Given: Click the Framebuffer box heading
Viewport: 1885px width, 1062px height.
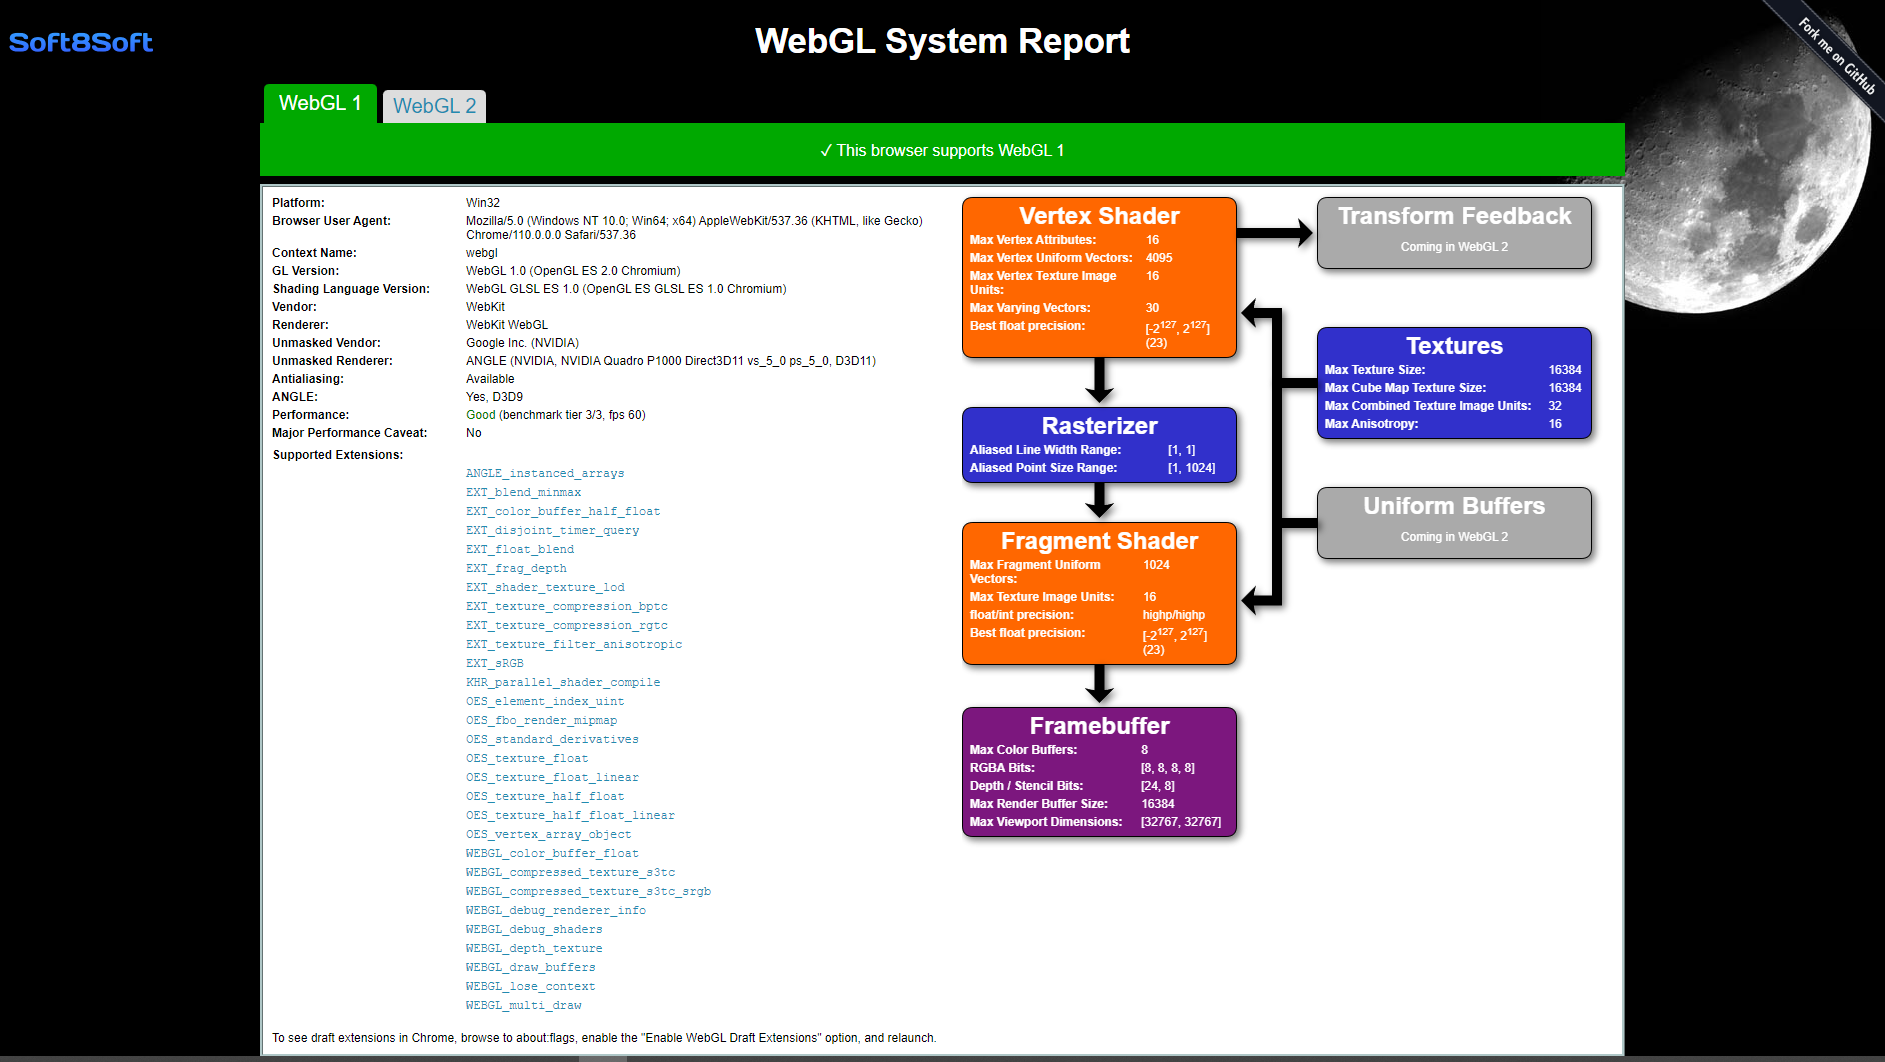Looking at the screenshot, I should point(1099,726).
